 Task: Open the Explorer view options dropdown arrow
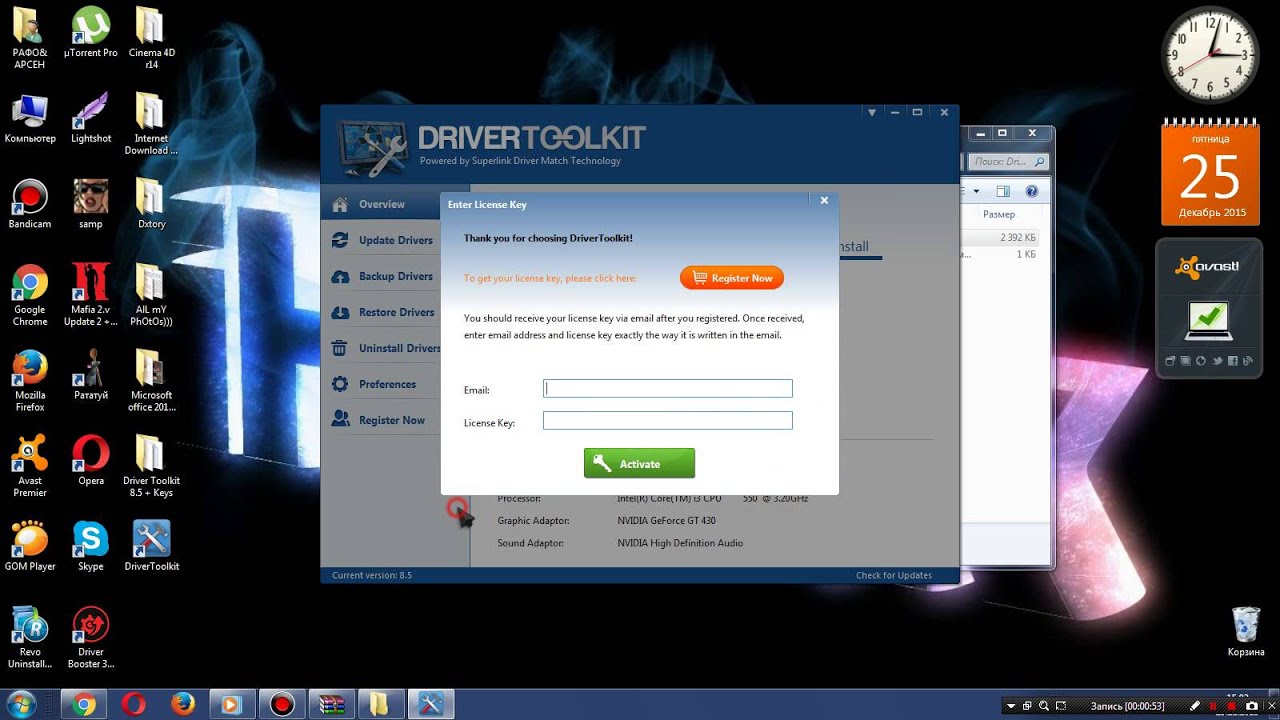(x=976, y=191)
